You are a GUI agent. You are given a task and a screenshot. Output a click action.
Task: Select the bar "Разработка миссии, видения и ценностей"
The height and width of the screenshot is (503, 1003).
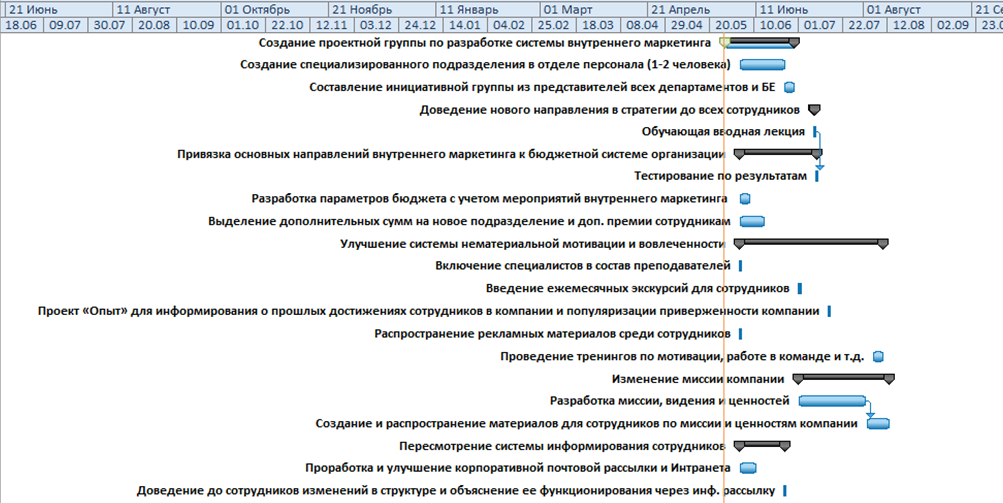click(831, 400)
